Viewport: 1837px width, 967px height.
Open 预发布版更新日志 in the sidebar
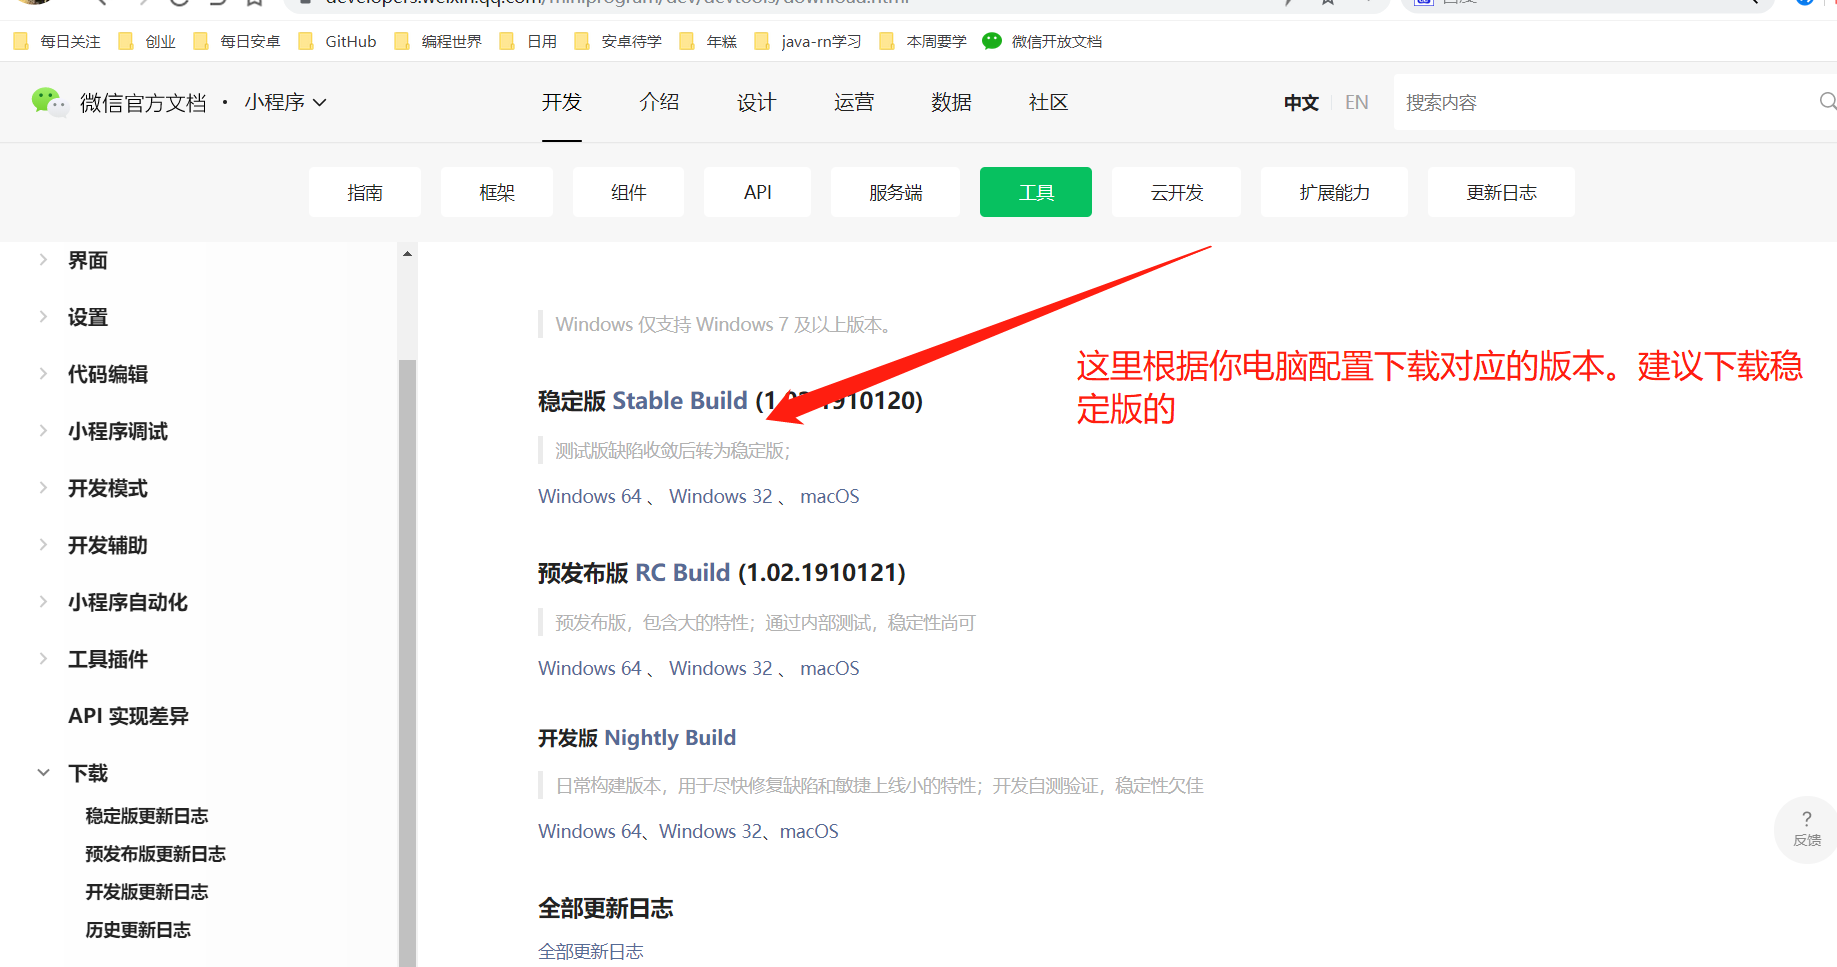155,854
